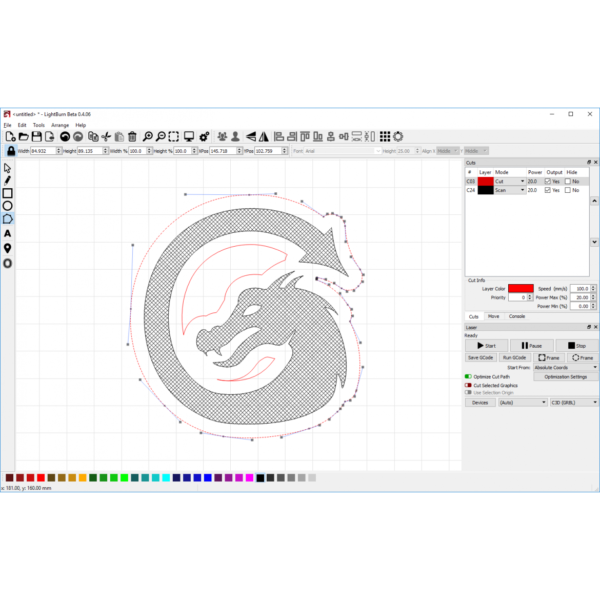
Task: Click the lock aspect ratio padlock
Action: pyautogui.click(x=11, y=150)
